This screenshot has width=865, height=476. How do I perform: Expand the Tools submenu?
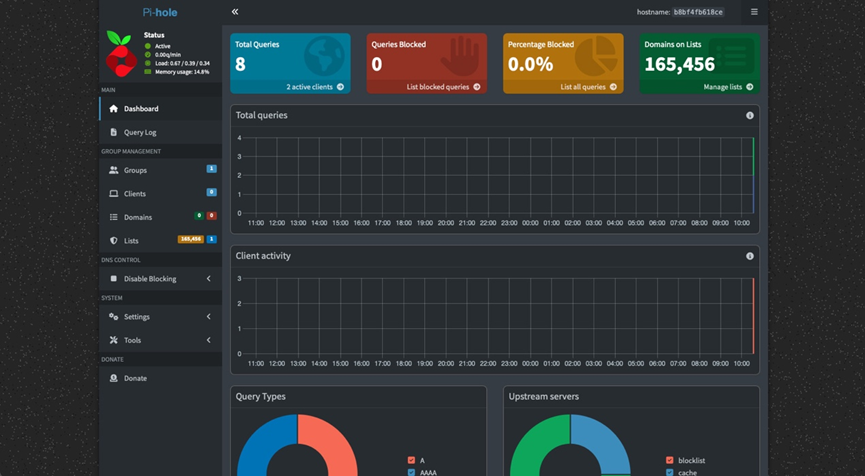[208, 340]
